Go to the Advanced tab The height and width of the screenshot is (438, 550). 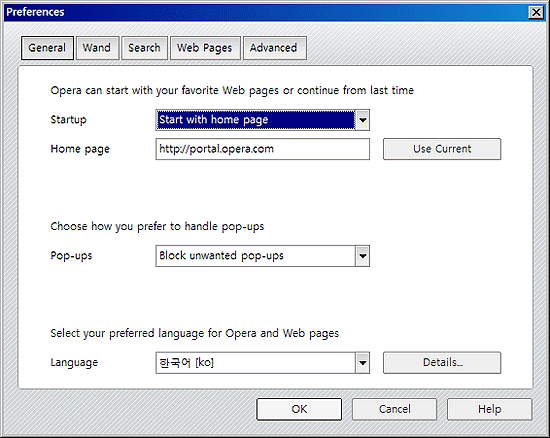point(275,48)
